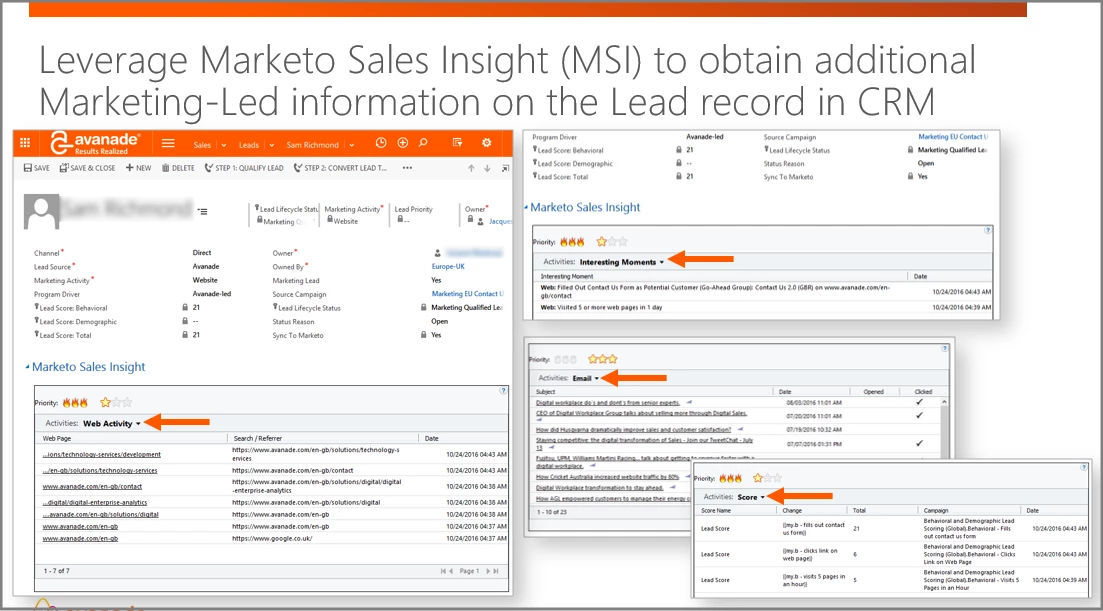Expand the chevron next to Sam Richmond

click(x=352, y=146)
